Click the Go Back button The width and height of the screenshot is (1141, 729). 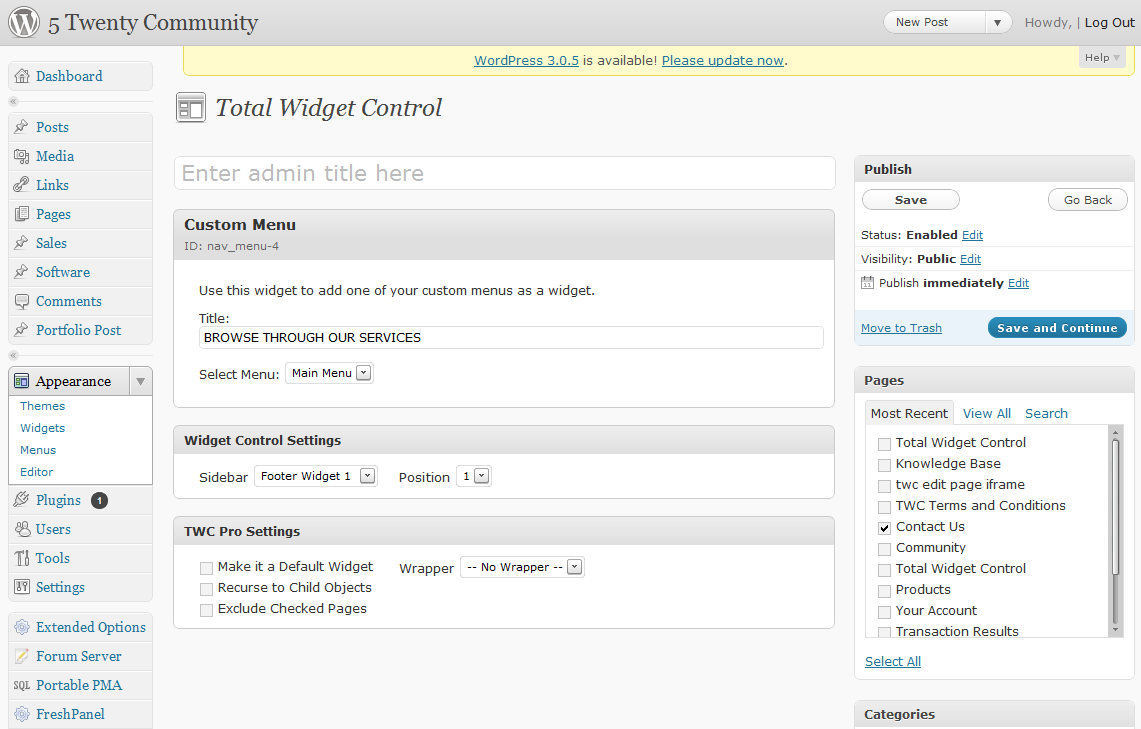pos(1088,199)
